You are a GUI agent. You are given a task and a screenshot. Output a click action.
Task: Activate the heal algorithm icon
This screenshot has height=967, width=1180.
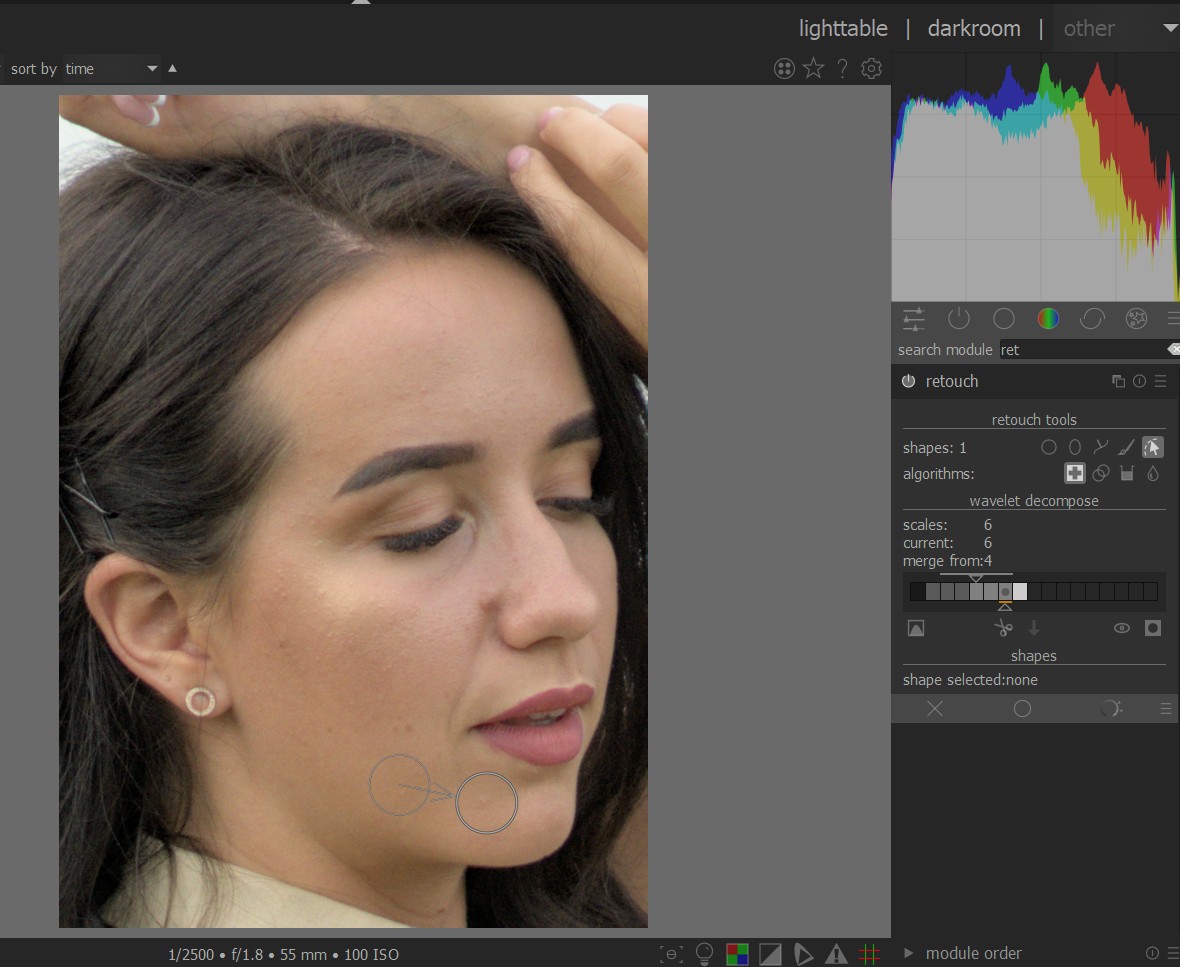point(1075,473)
